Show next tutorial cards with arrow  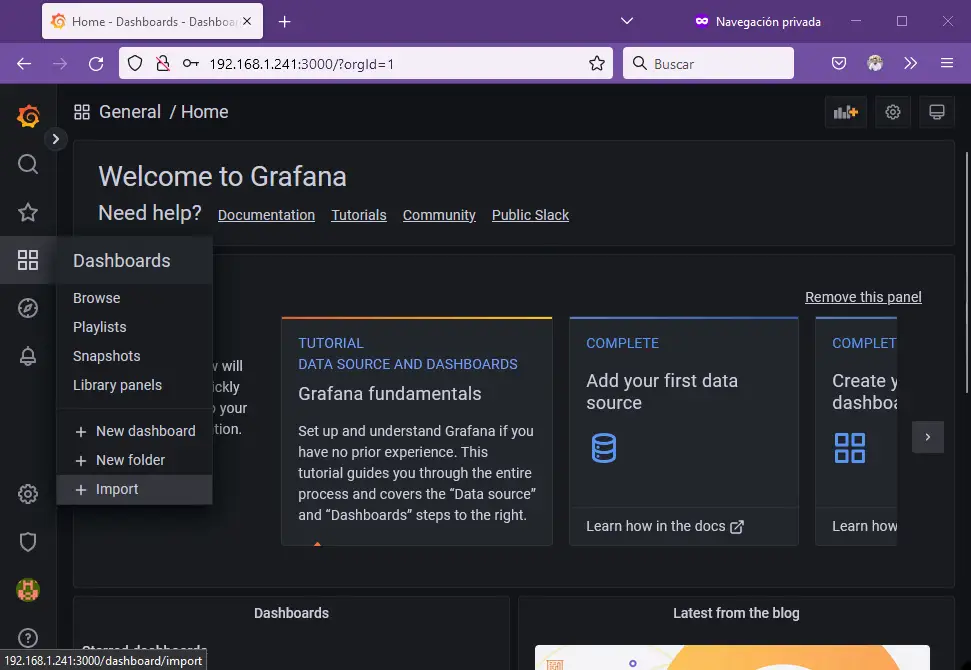click(928, 437)
